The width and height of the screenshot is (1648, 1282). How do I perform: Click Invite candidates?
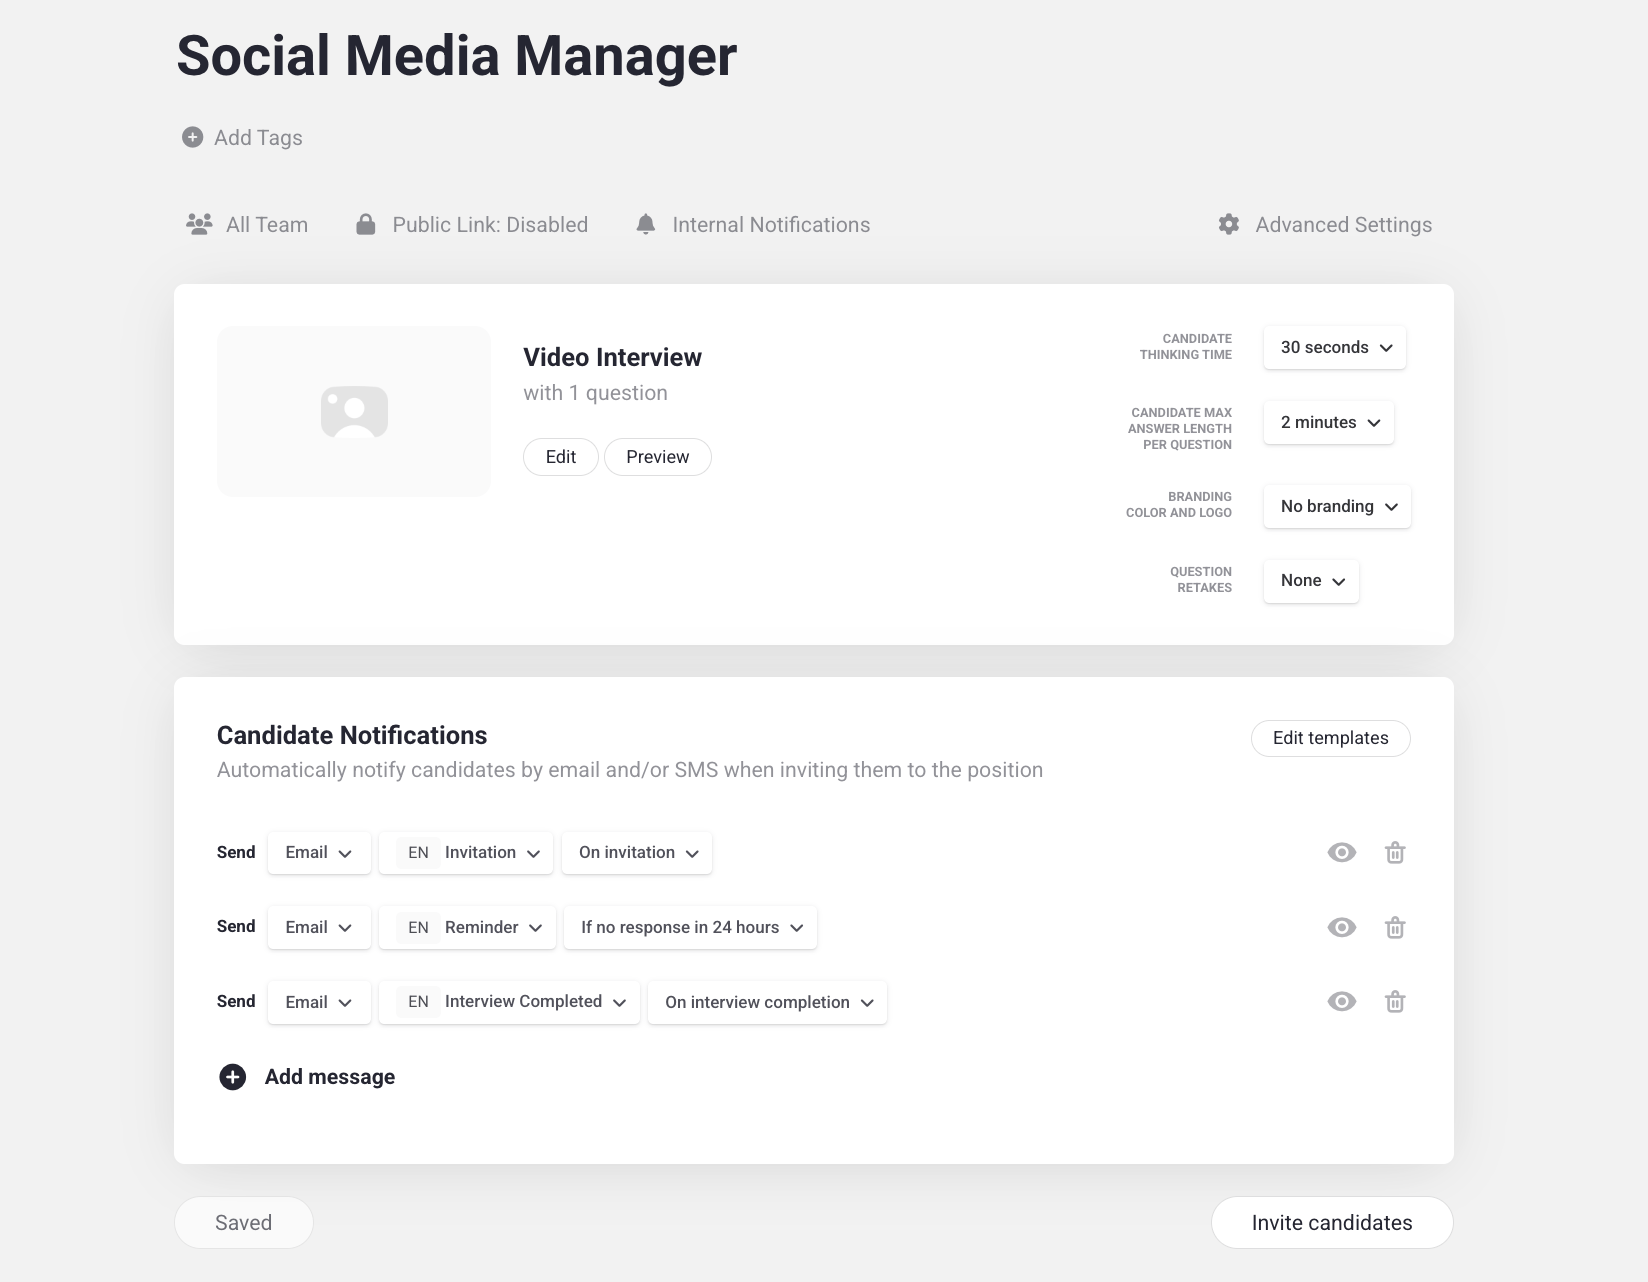point(1332,1222)
